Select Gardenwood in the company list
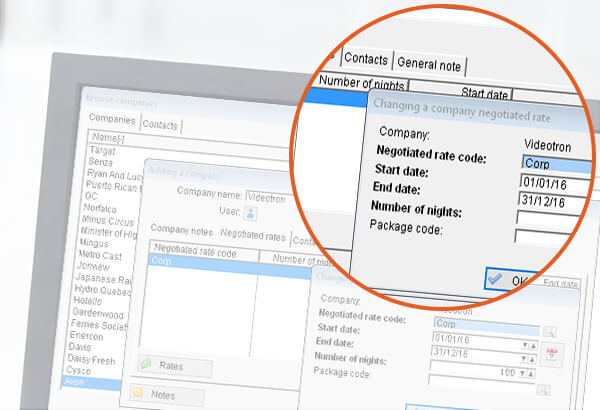The width and height of the screenshot is (600, 410). pos(98,313)
